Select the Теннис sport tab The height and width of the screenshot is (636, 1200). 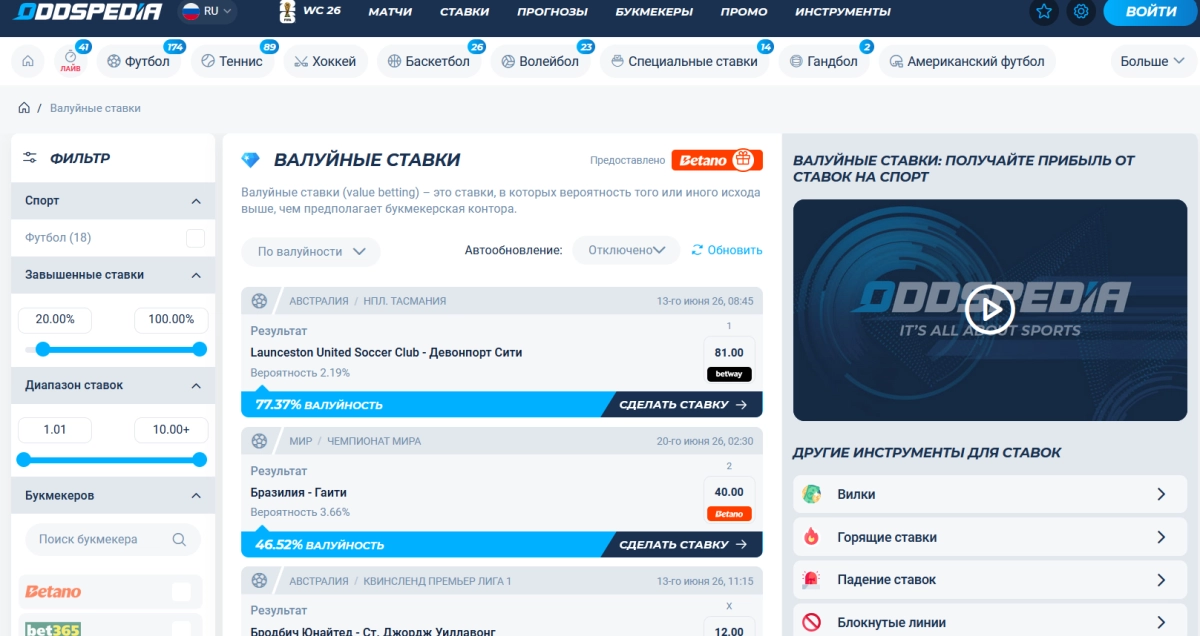(232, 61)
